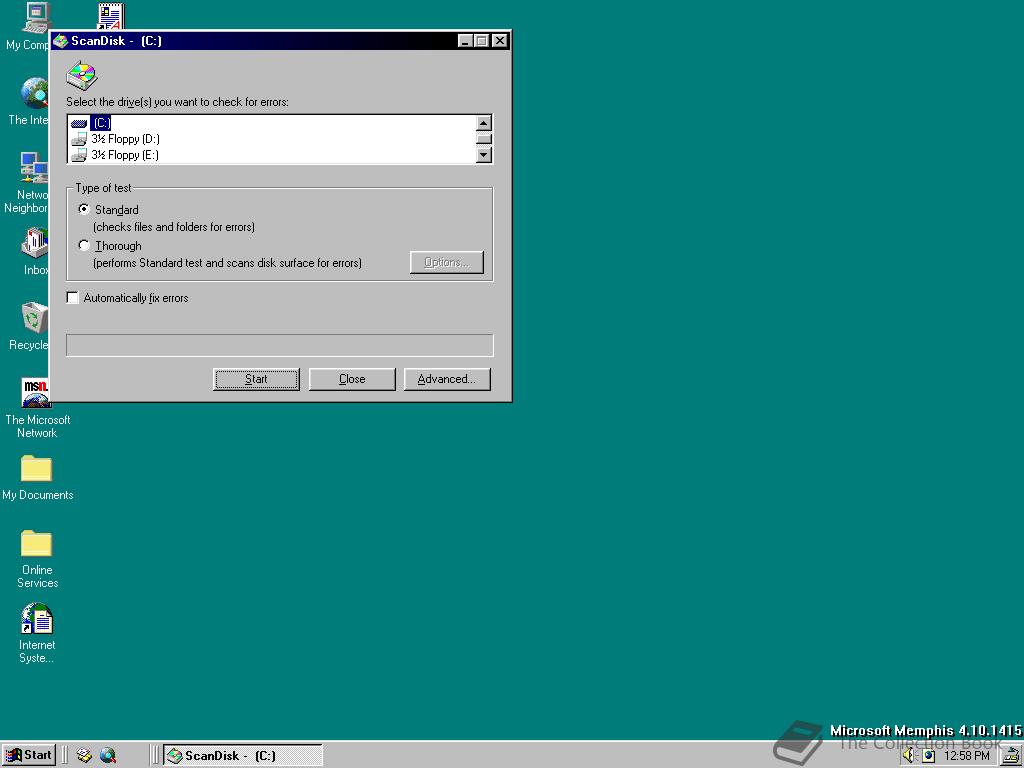Select the Network Neighborhood desktop icon
This screenshot has width=1024, height=768.
tap(33, 167)
